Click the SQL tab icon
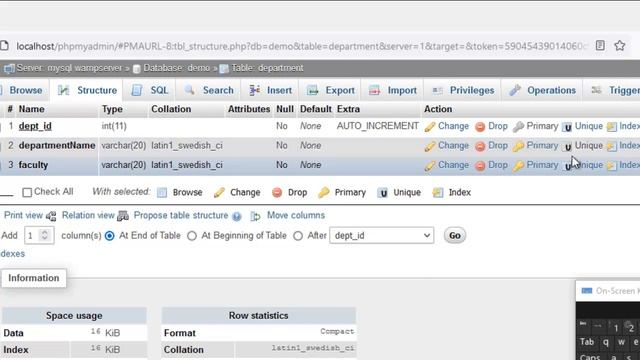The height and width of the screenshot is (360, 640). coord(137,90)
